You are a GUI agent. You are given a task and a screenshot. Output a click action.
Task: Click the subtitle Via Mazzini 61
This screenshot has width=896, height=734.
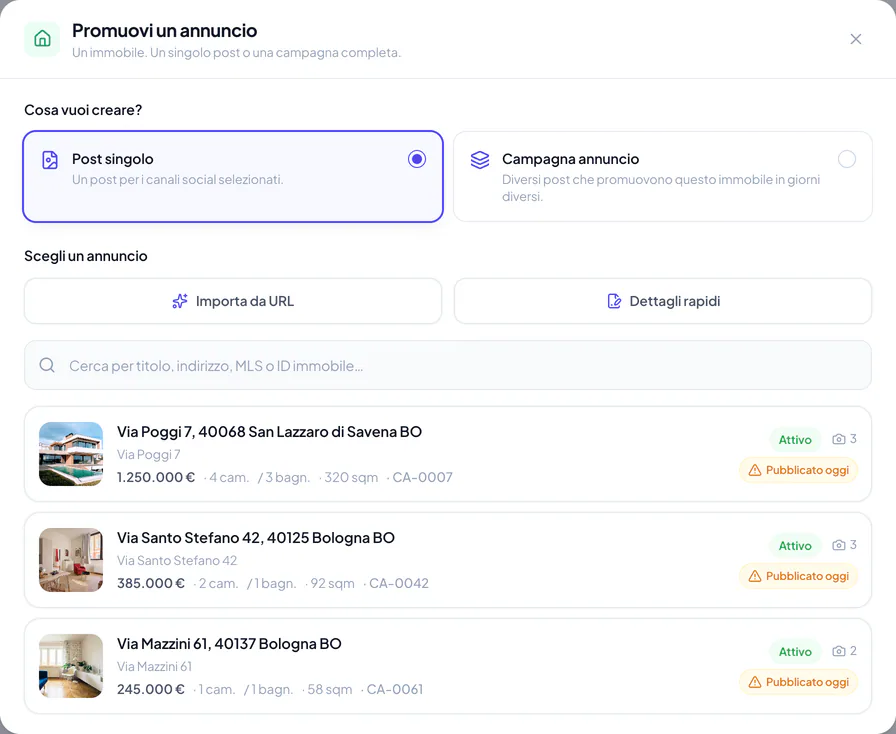point(154,667)
